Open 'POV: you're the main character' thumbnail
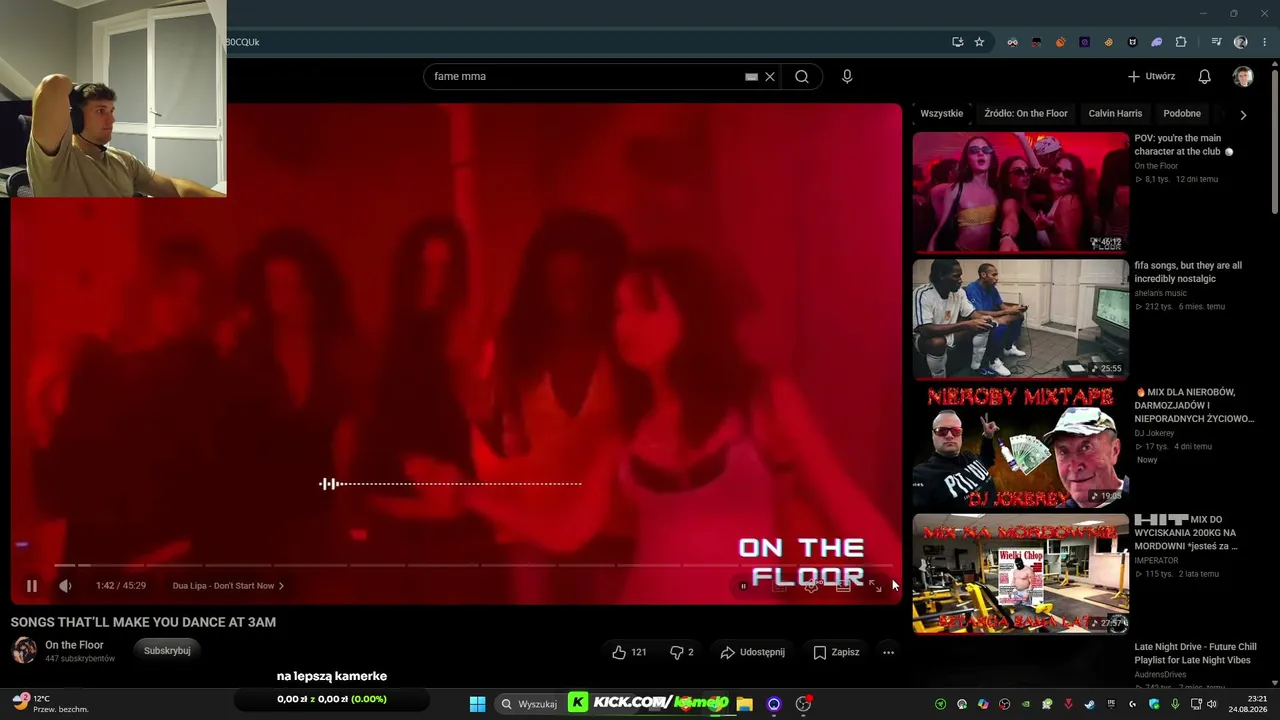1280x720 pixels. pyautogui.click(x=1021, y=192)
